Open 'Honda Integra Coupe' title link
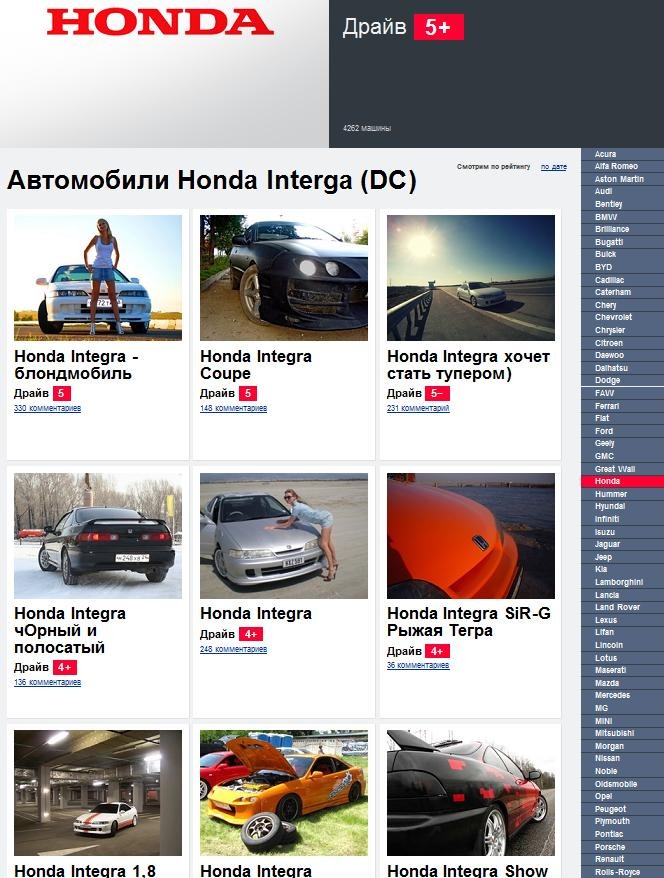Image resolution: width=664 pixels, height=878 pixels. [256, 365]
